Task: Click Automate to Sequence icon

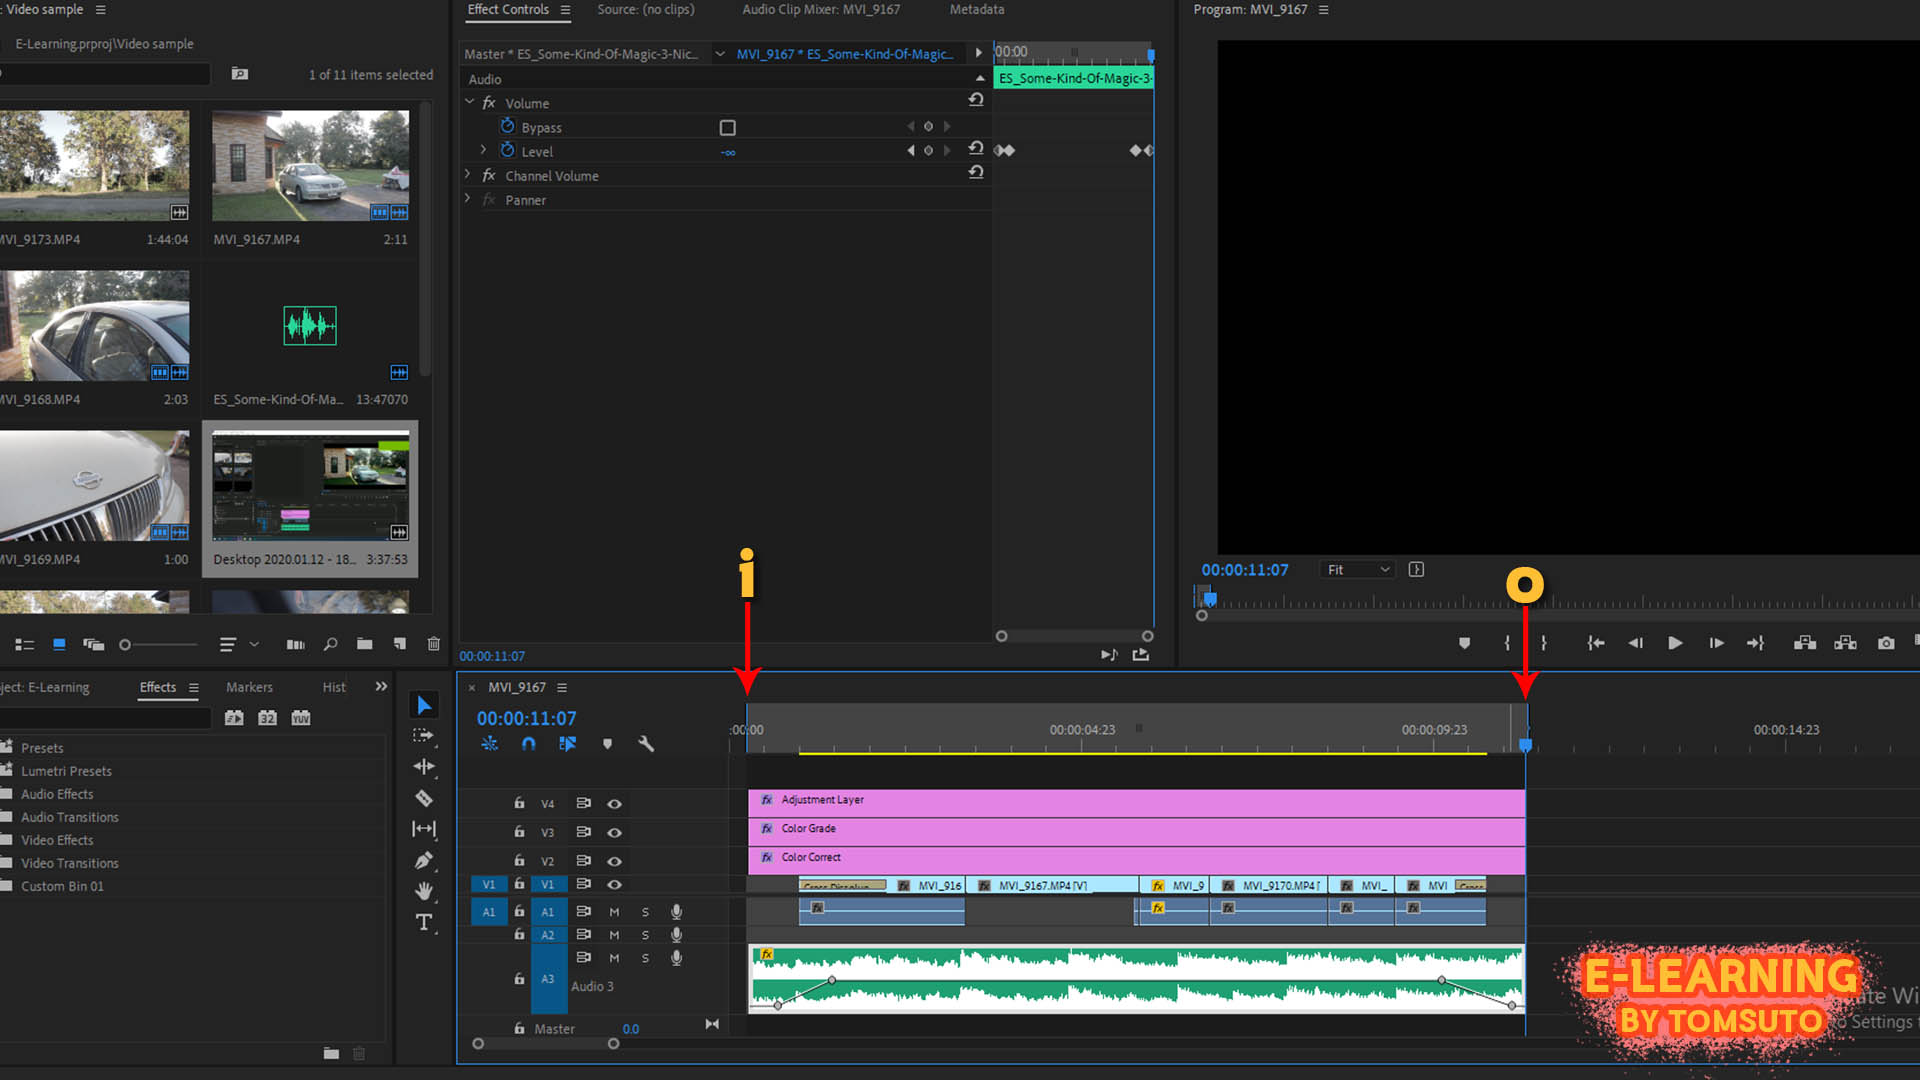Action: pos(296,645)
